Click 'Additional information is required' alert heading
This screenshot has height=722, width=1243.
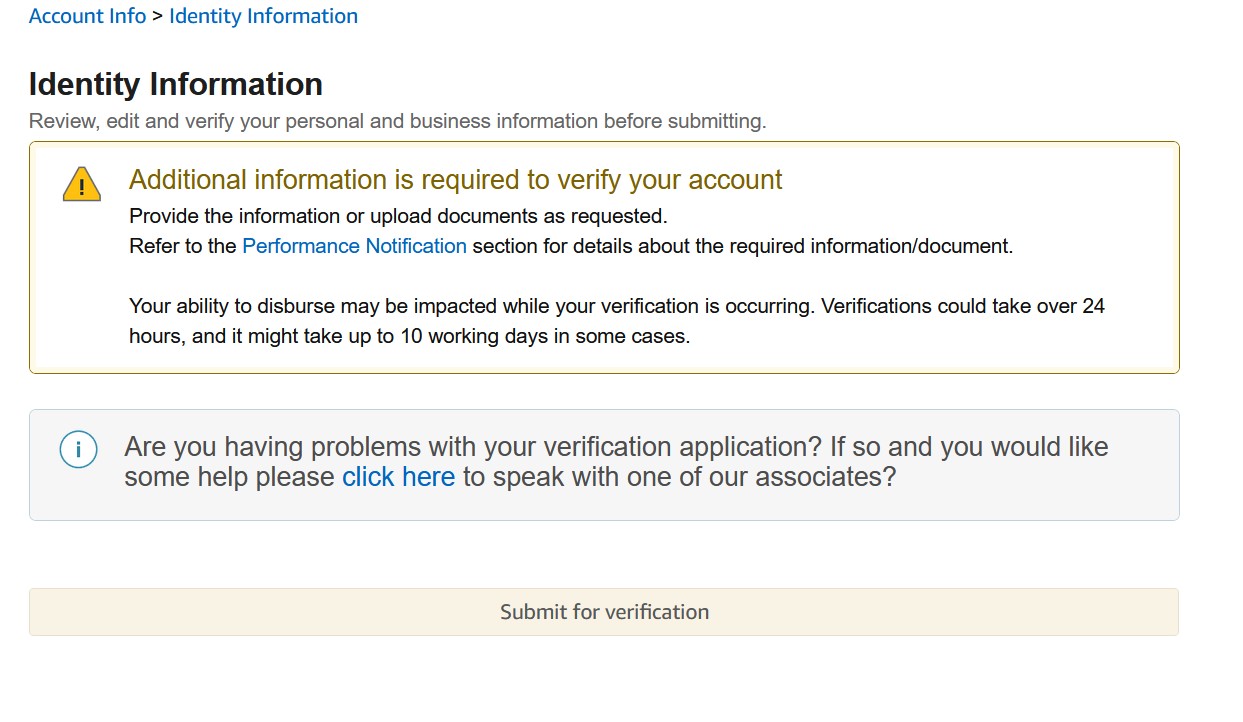(x=456, y=180)
